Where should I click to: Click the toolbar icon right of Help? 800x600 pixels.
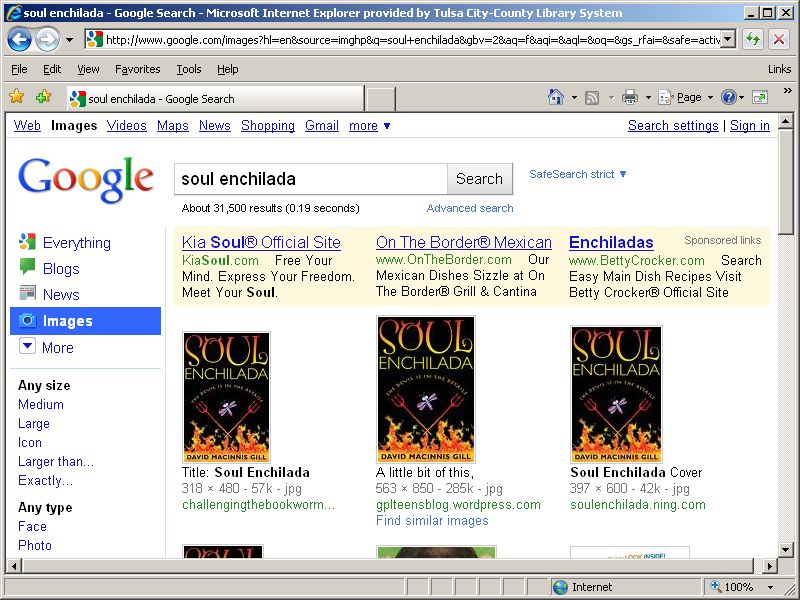pyautogui.click(x=760, y=97)
